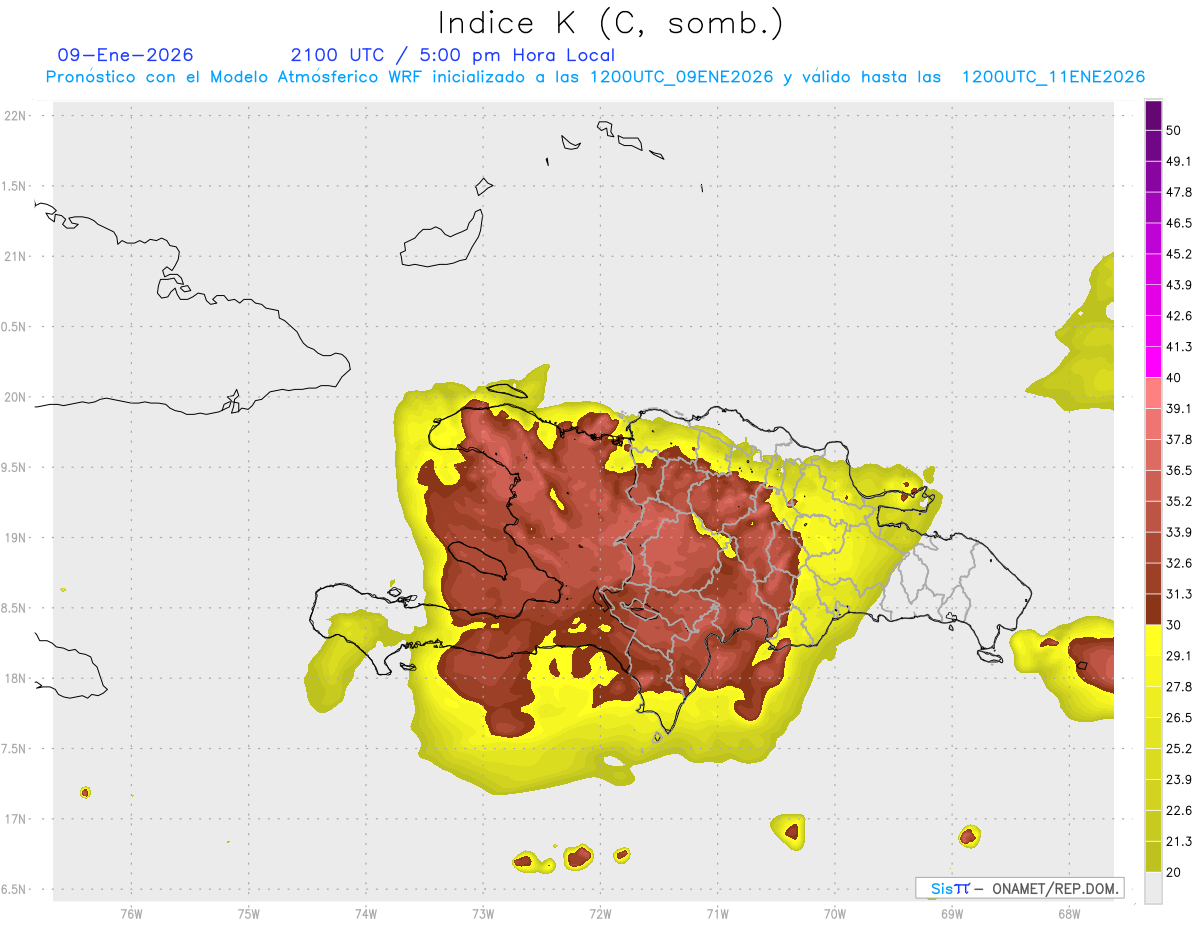Click the 22N latitude label
Viewport: 1200px width, 927px height.
[x=16, y=116]
